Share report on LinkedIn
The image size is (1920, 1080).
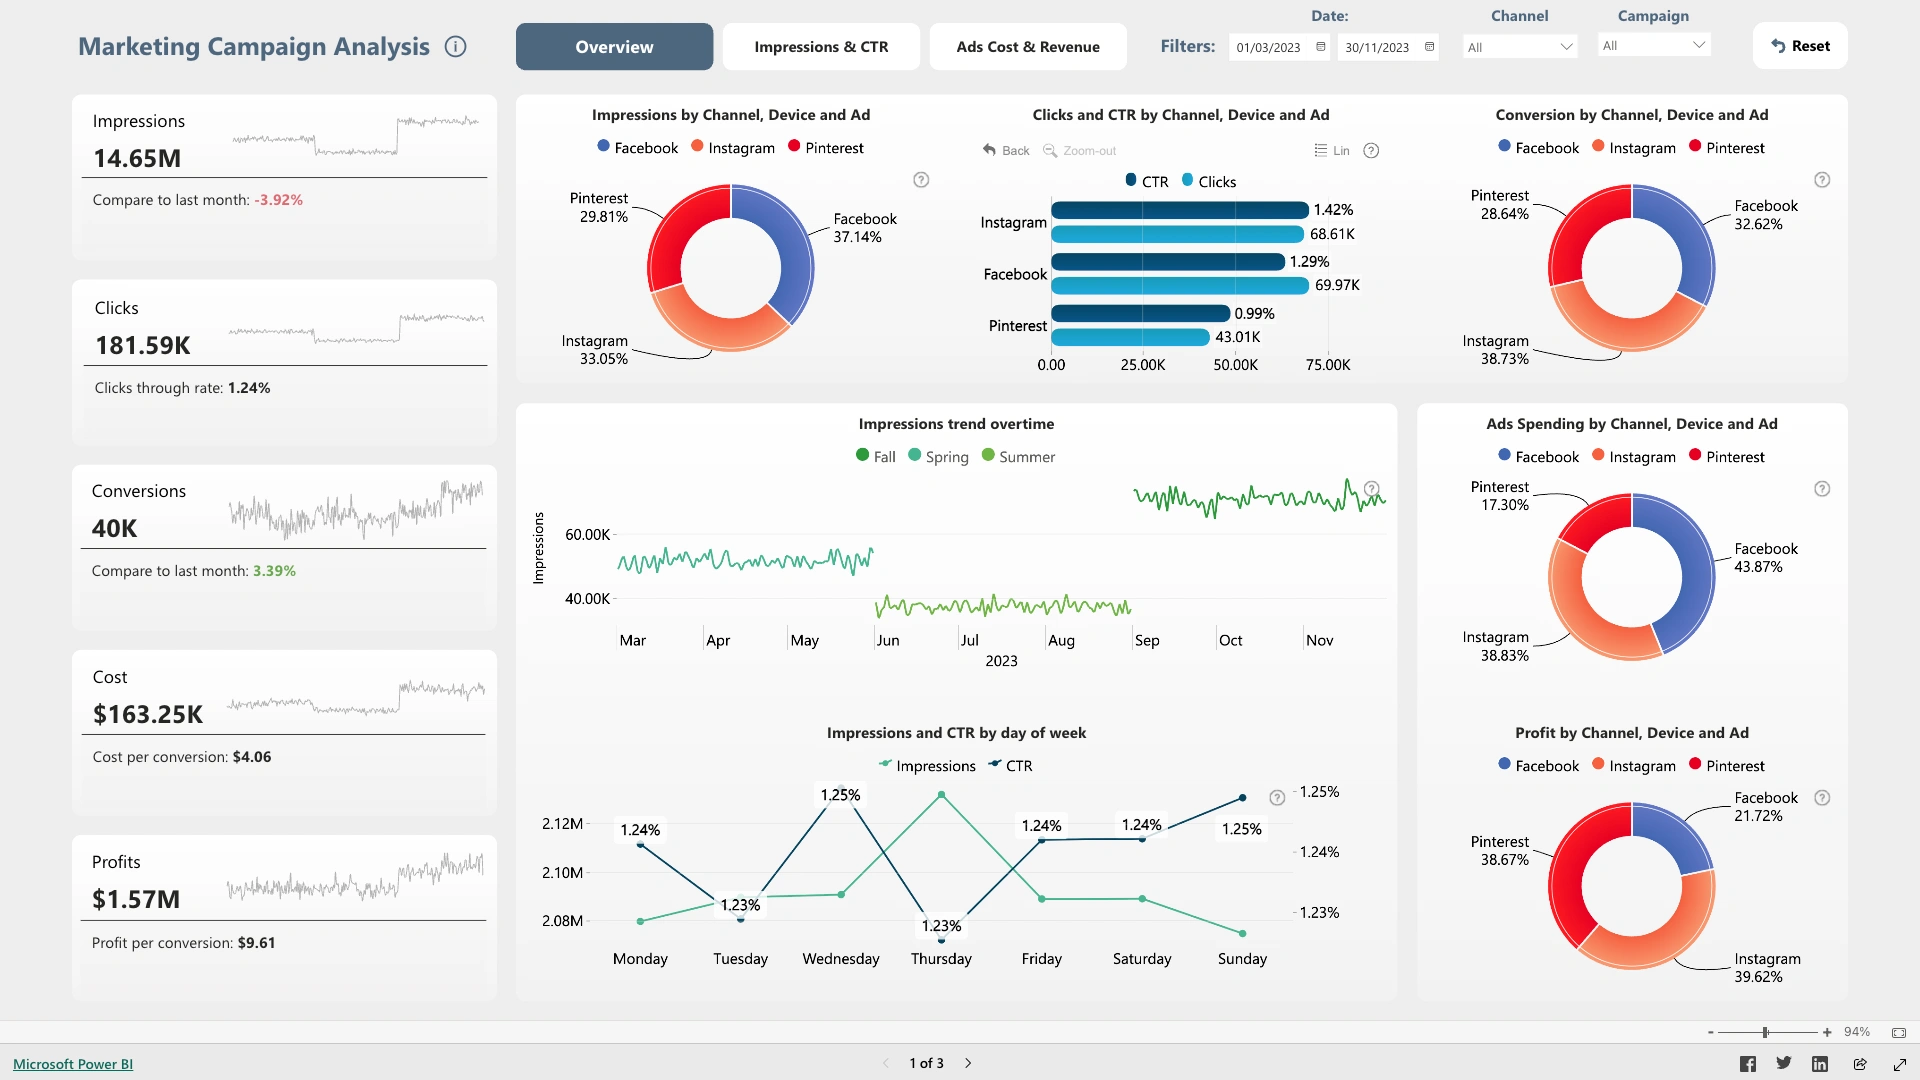tap(1820, 1064)
